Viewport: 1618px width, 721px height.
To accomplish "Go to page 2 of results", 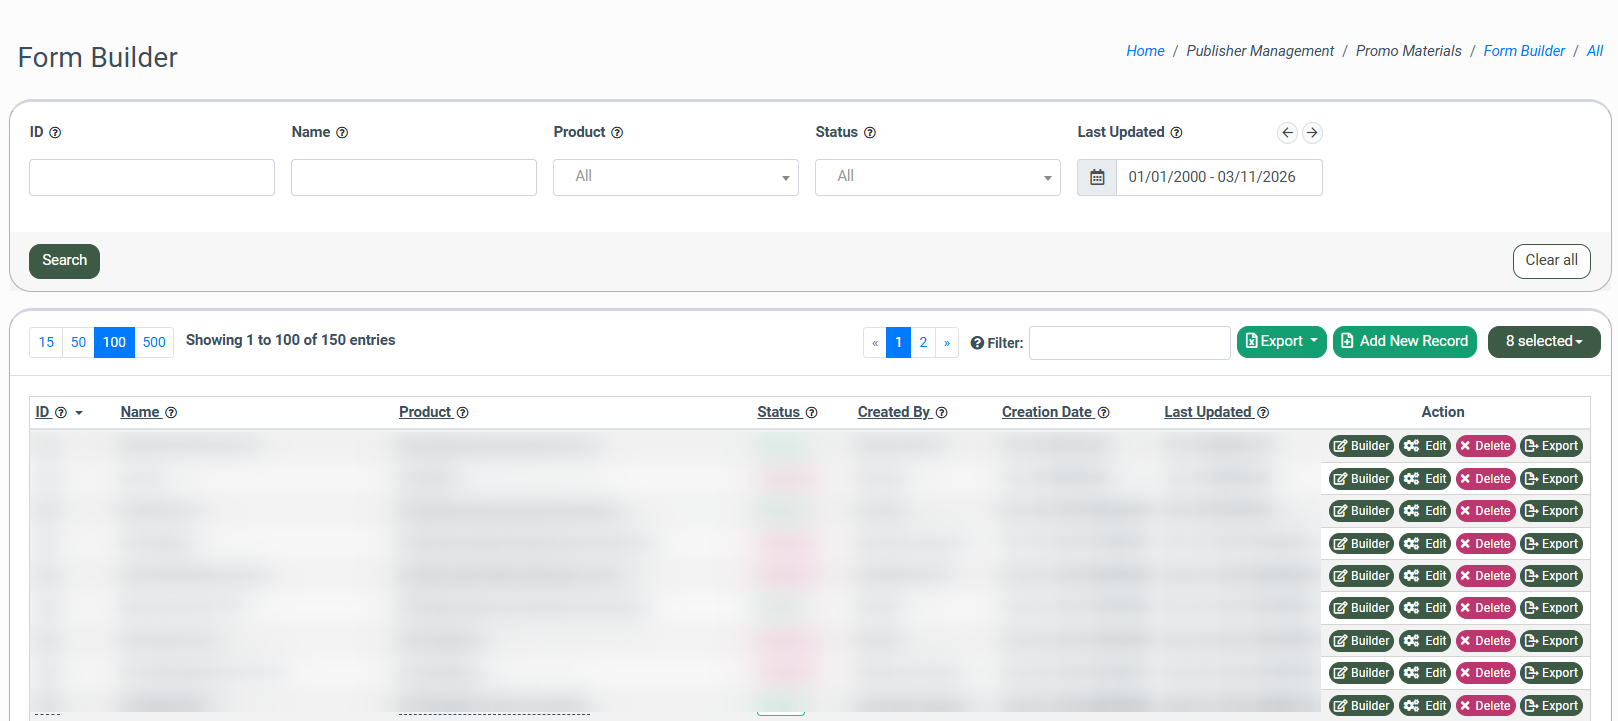I will (x=923, y=342).
